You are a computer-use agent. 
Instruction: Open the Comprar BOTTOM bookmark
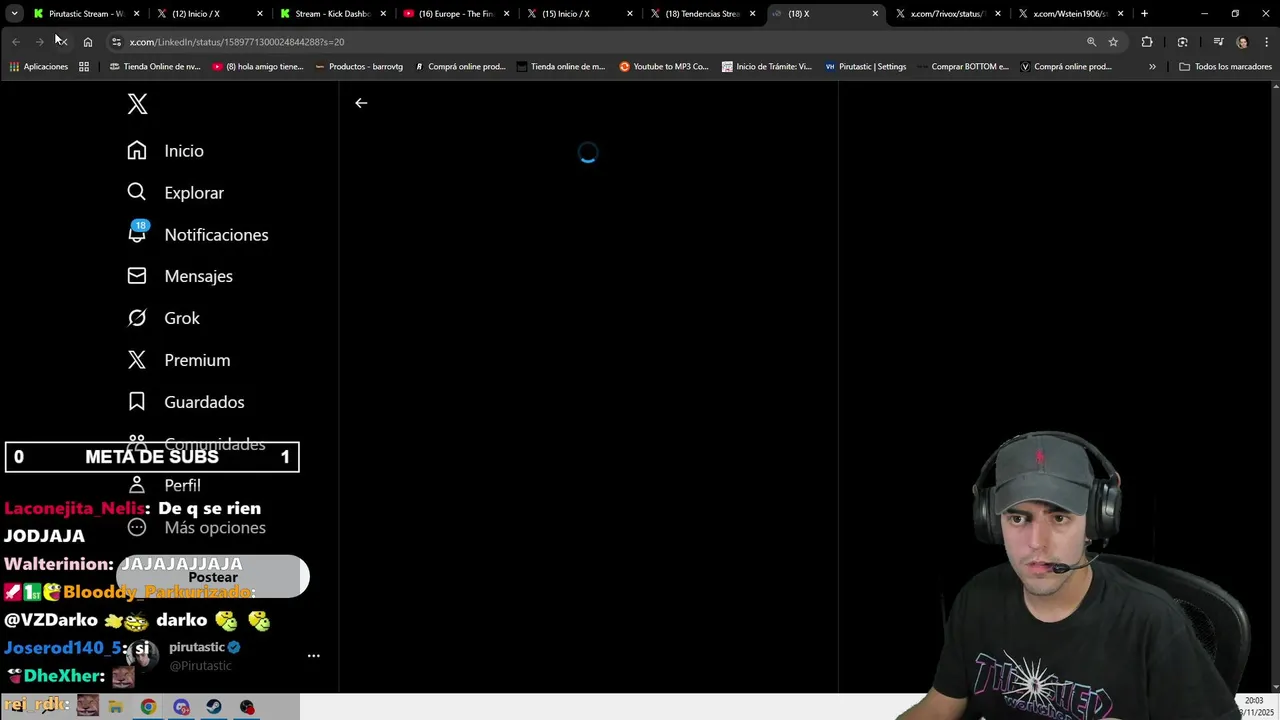962,67
